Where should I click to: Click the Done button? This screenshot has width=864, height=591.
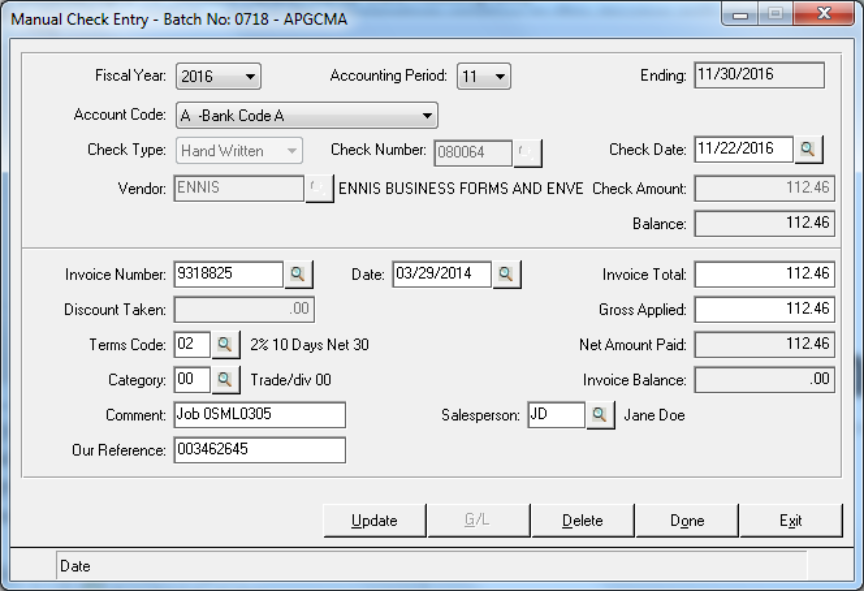pyautogui.click(x=687, y=520)
